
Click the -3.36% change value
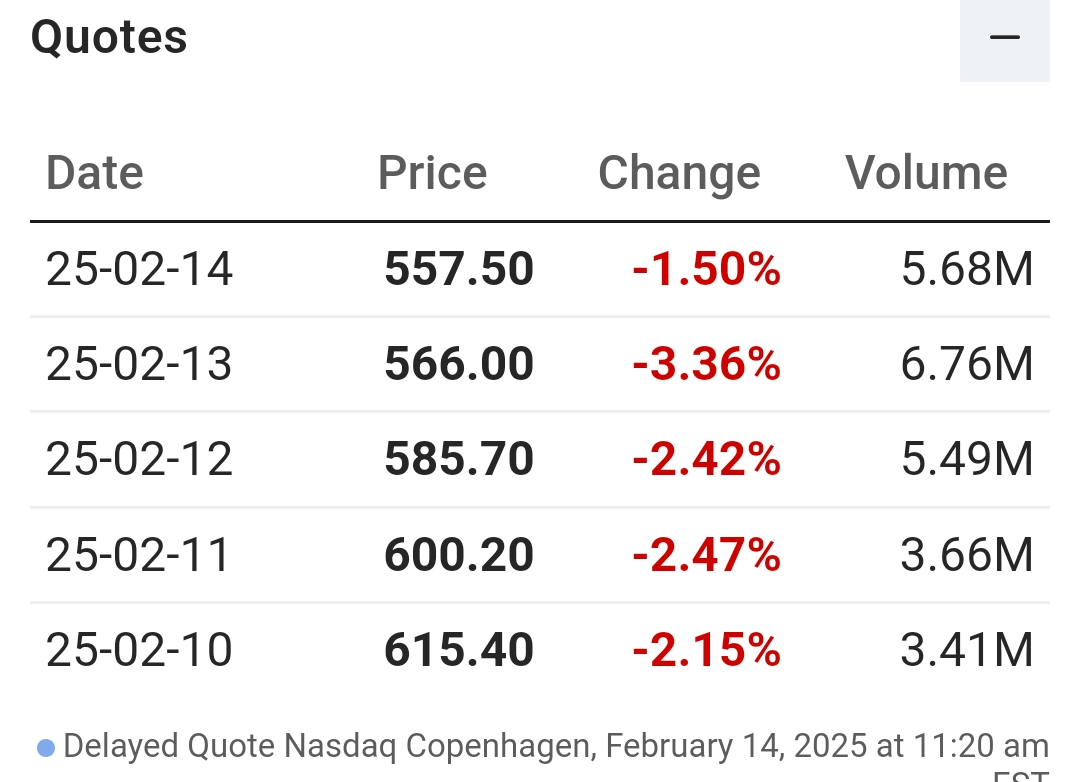tap(706, 365)
